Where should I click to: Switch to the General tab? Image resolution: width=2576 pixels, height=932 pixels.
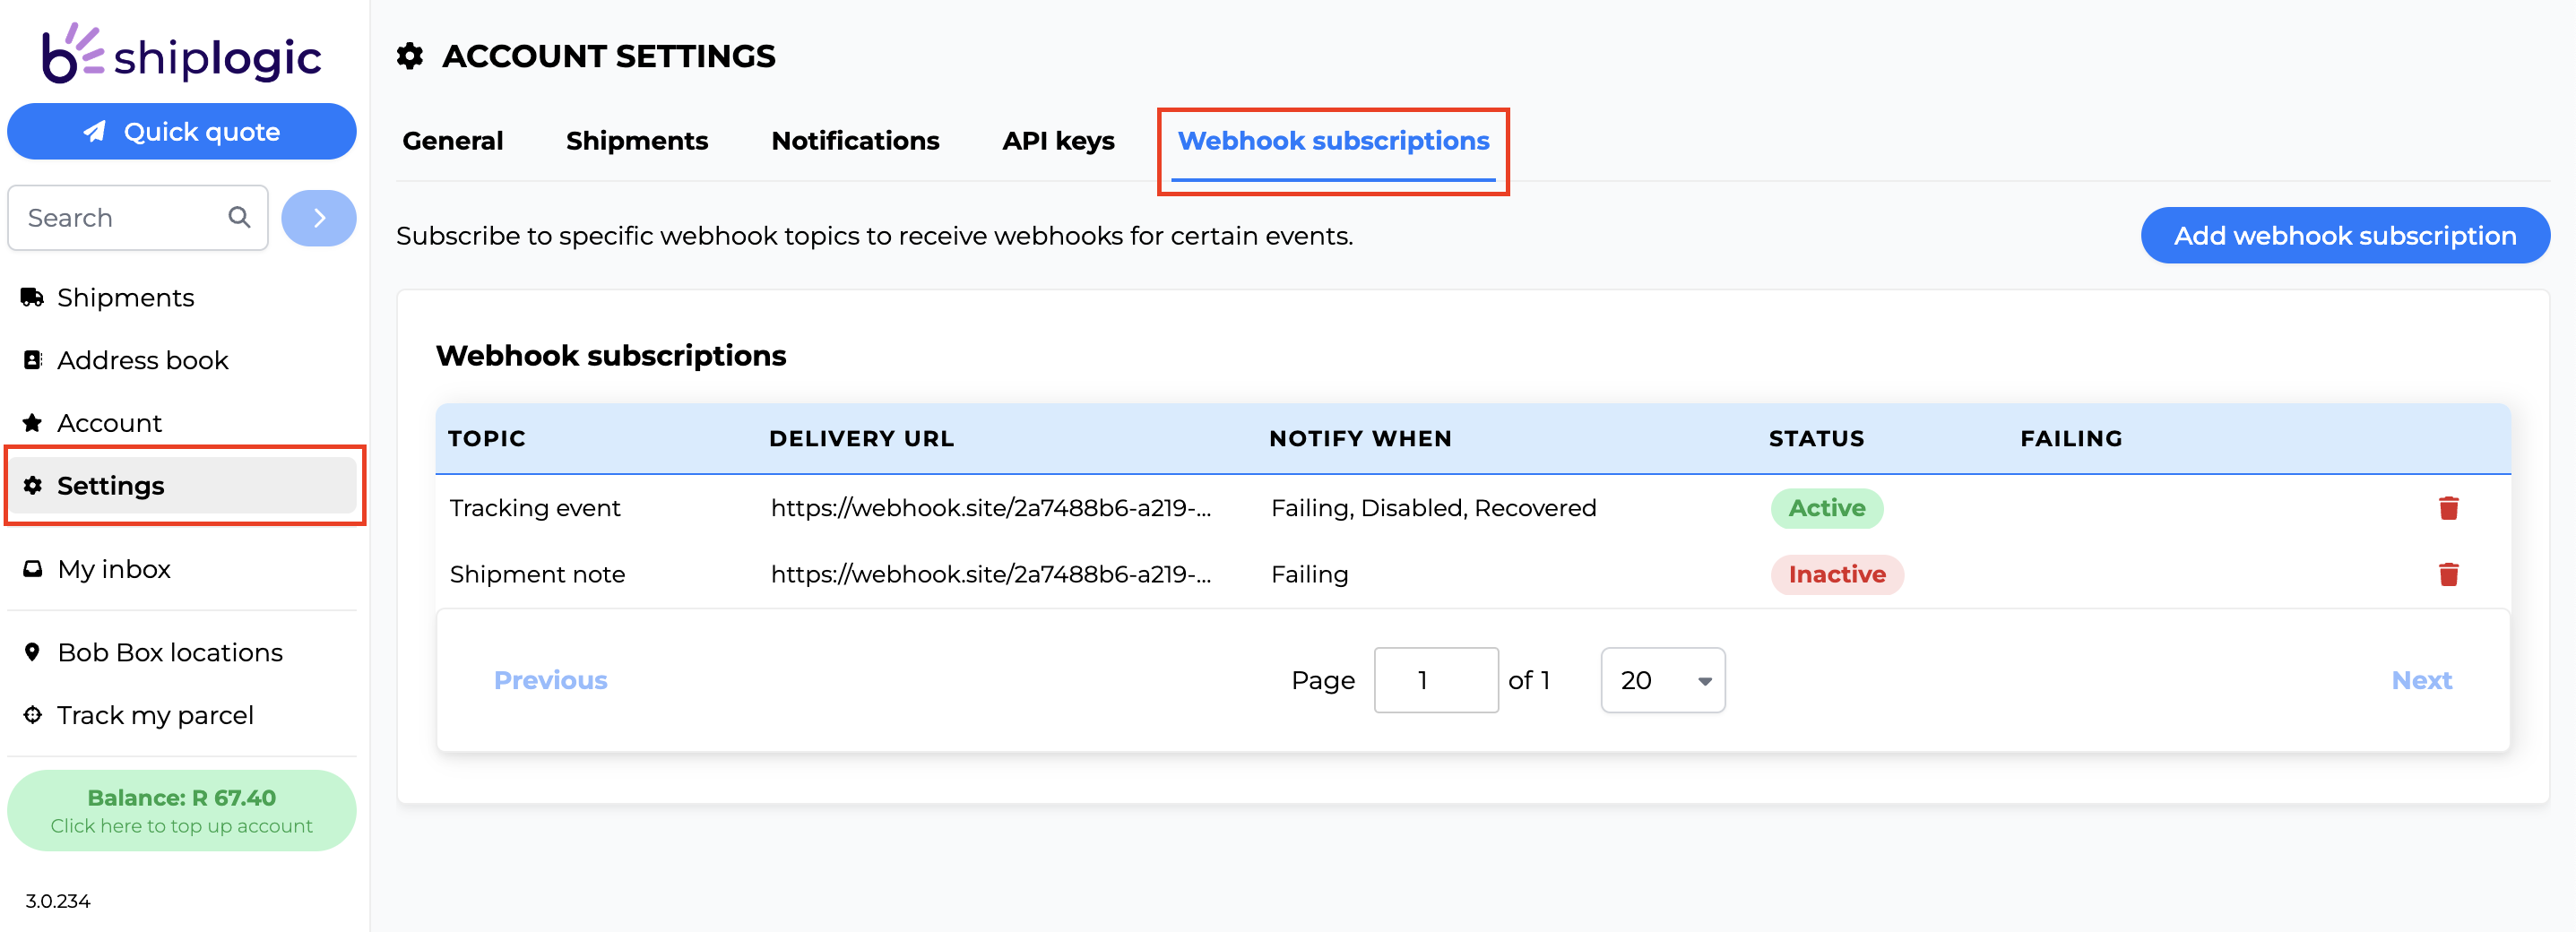click(x=452, y=141)
